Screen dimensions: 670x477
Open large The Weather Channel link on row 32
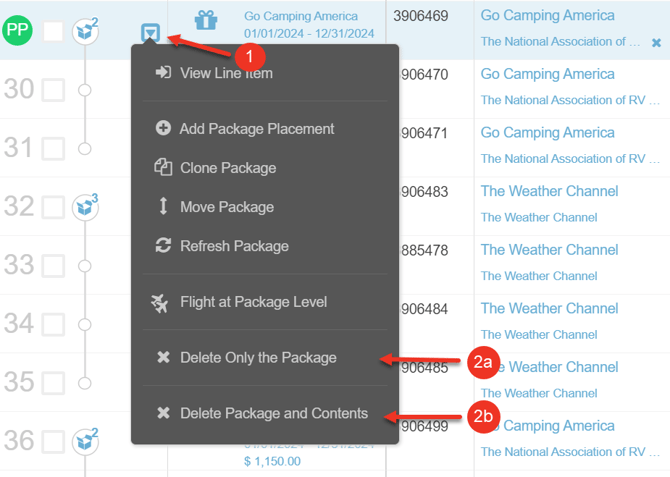[550, 191]
